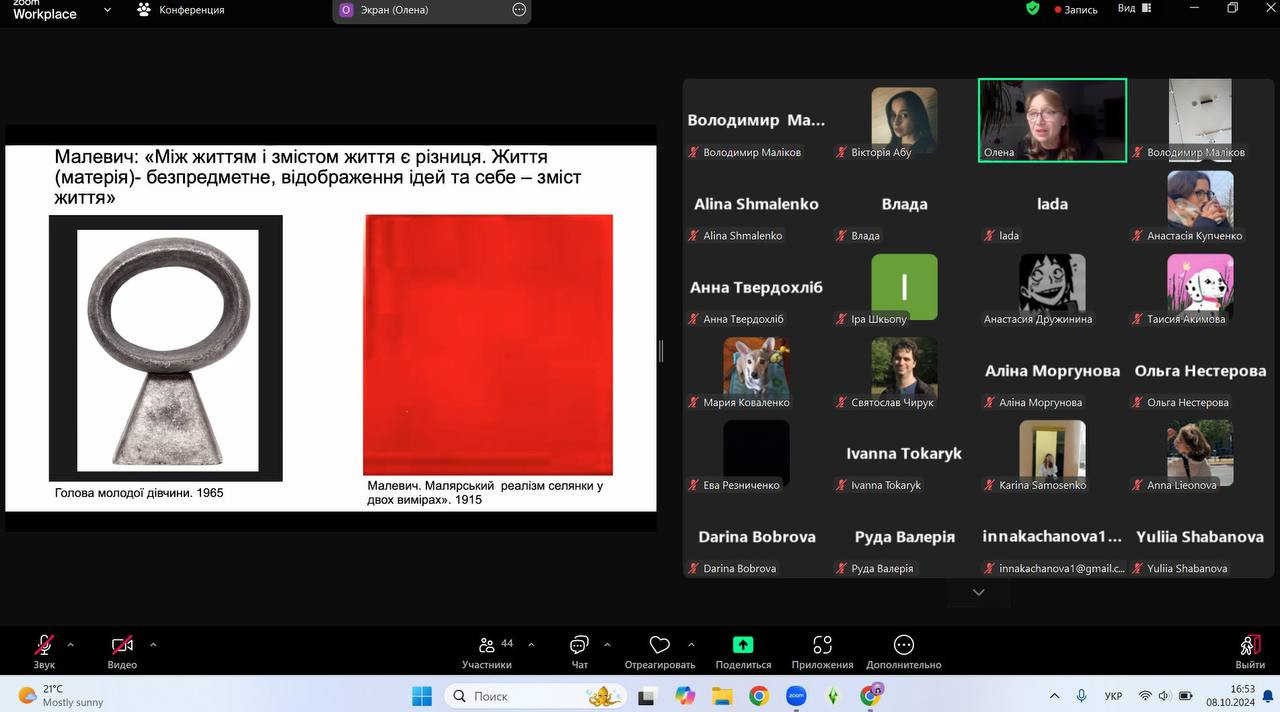
Task: Click the red square painting on slide
Action: point(488,344)
